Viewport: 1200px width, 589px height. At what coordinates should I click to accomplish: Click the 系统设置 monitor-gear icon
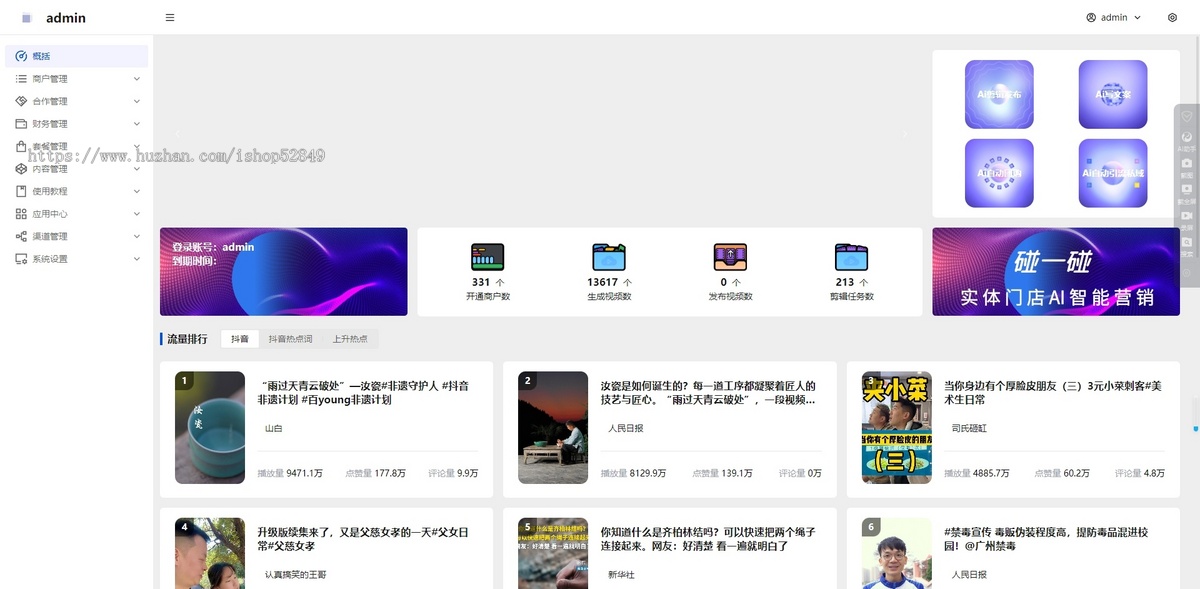point(21,259)
